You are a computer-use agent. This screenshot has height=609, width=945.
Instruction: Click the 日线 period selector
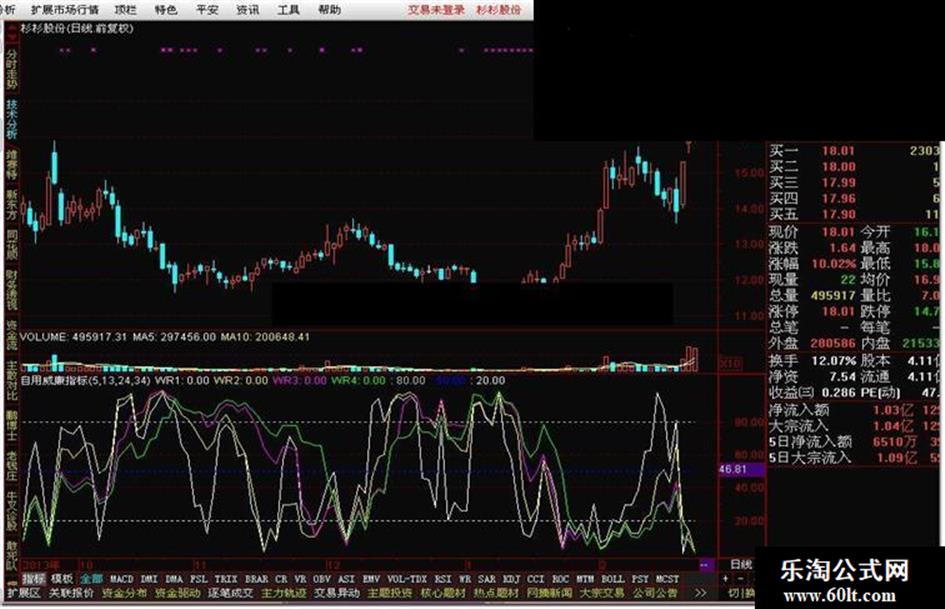(741, 565)
